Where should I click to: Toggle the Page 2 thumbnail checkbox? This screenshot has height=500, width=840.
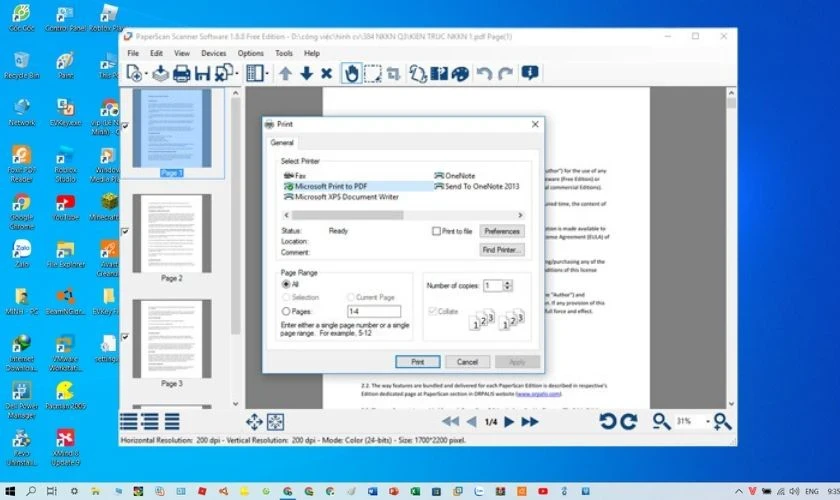point(125,231)
